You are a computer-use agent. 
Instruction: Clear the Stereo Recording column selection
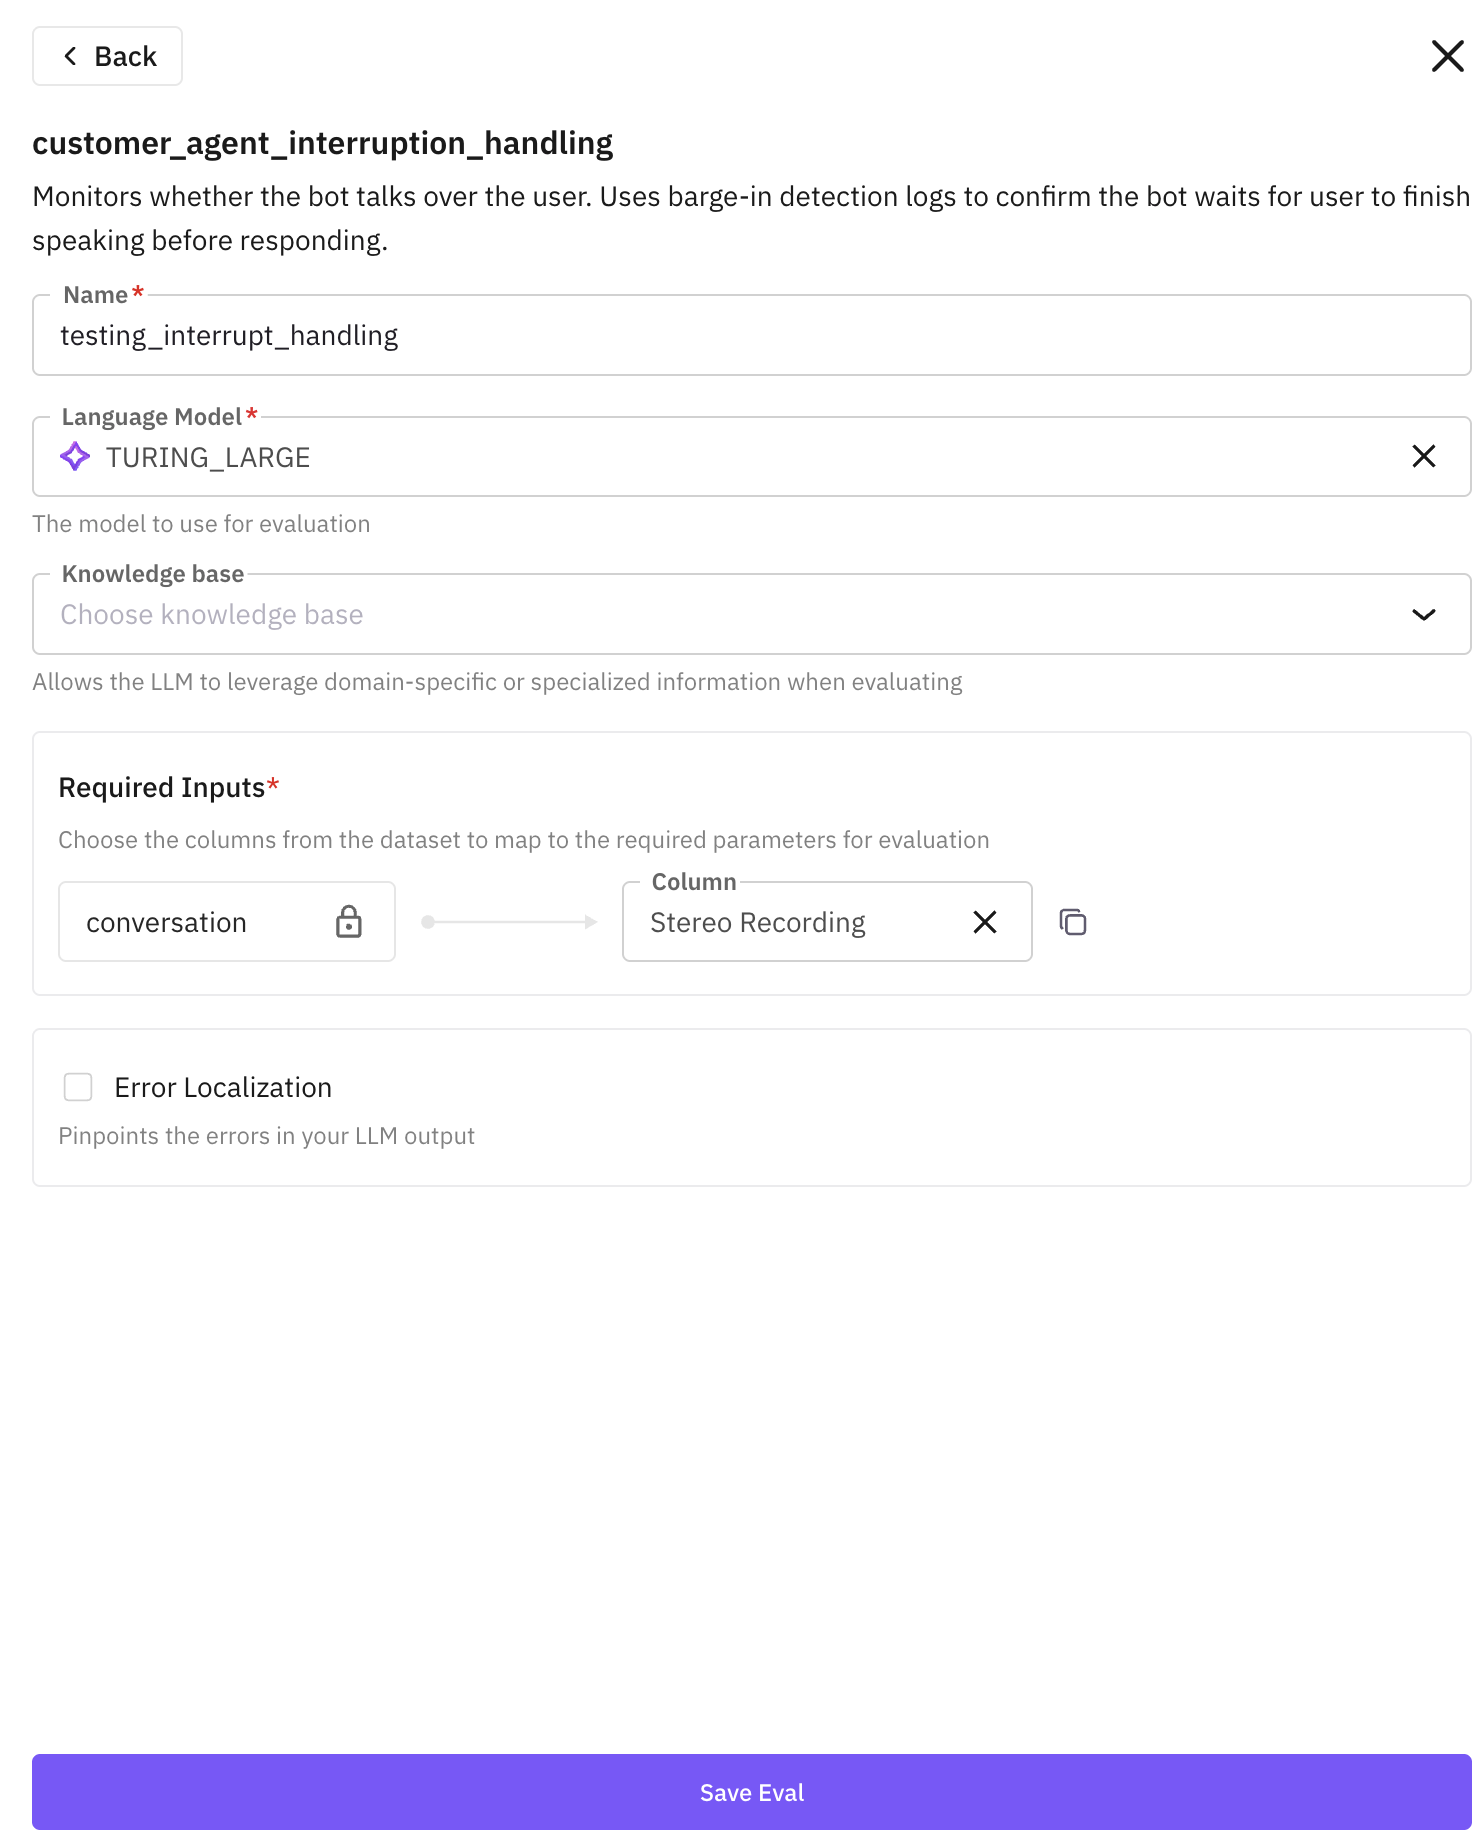pyautogui.click(x=985, y=922)
